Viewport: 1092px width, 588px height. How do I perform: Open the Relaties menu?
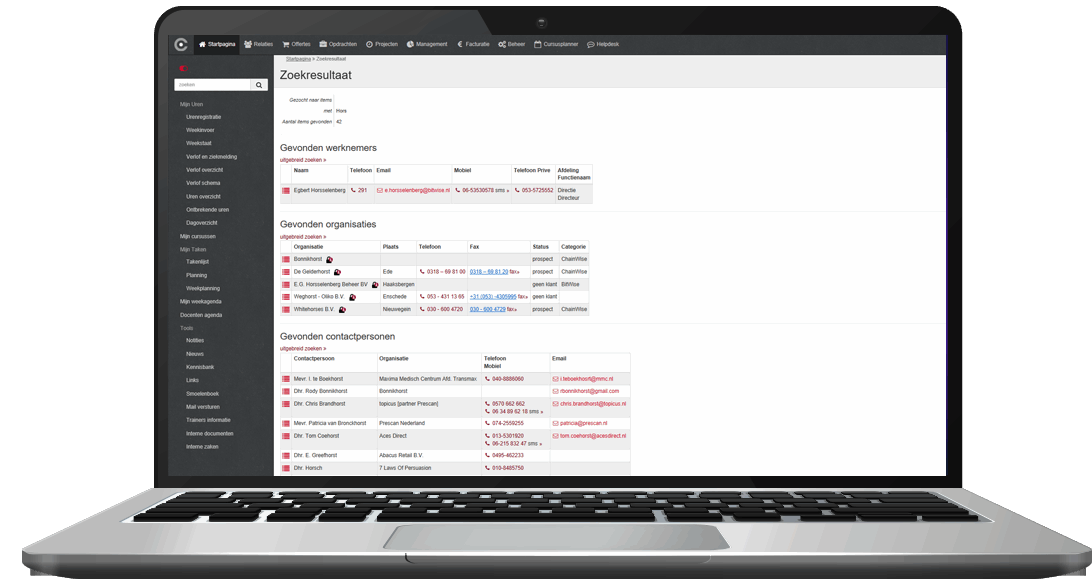click(x=259, y=44)
